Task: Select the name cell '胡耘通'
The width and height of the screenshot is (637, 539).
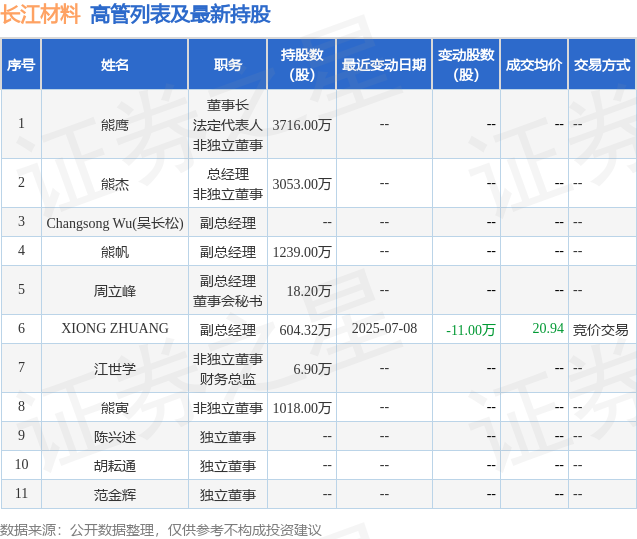Action: (115, 466)
